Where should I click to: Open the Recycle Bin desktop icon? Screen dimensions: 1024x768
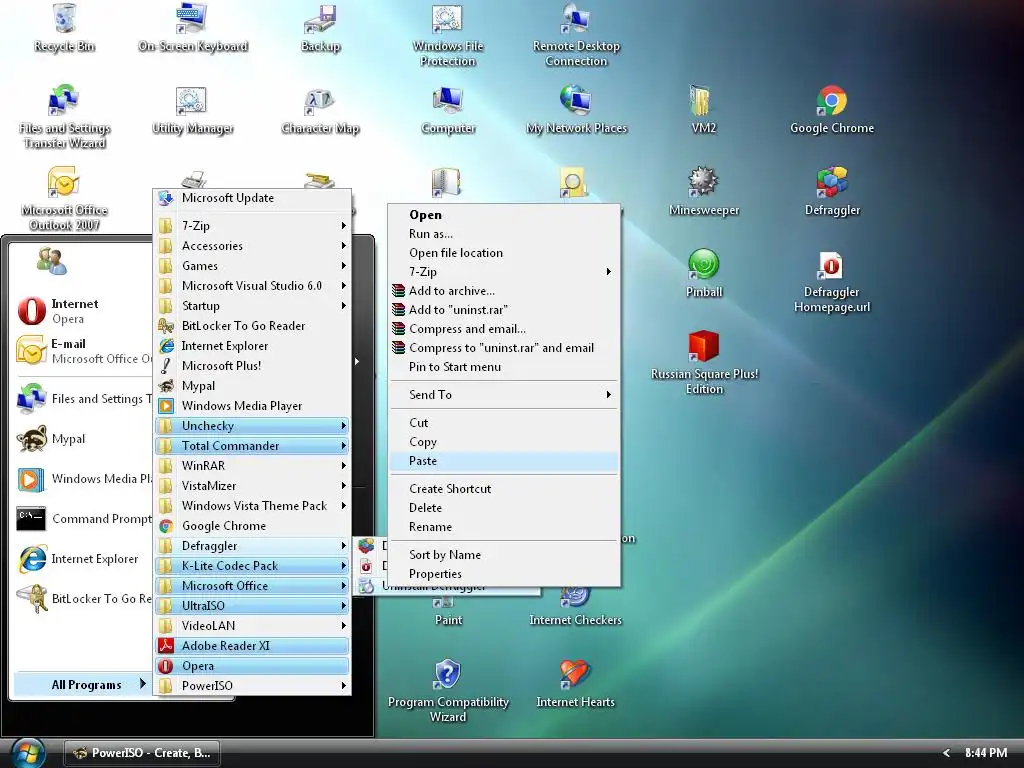pos(64,26)
